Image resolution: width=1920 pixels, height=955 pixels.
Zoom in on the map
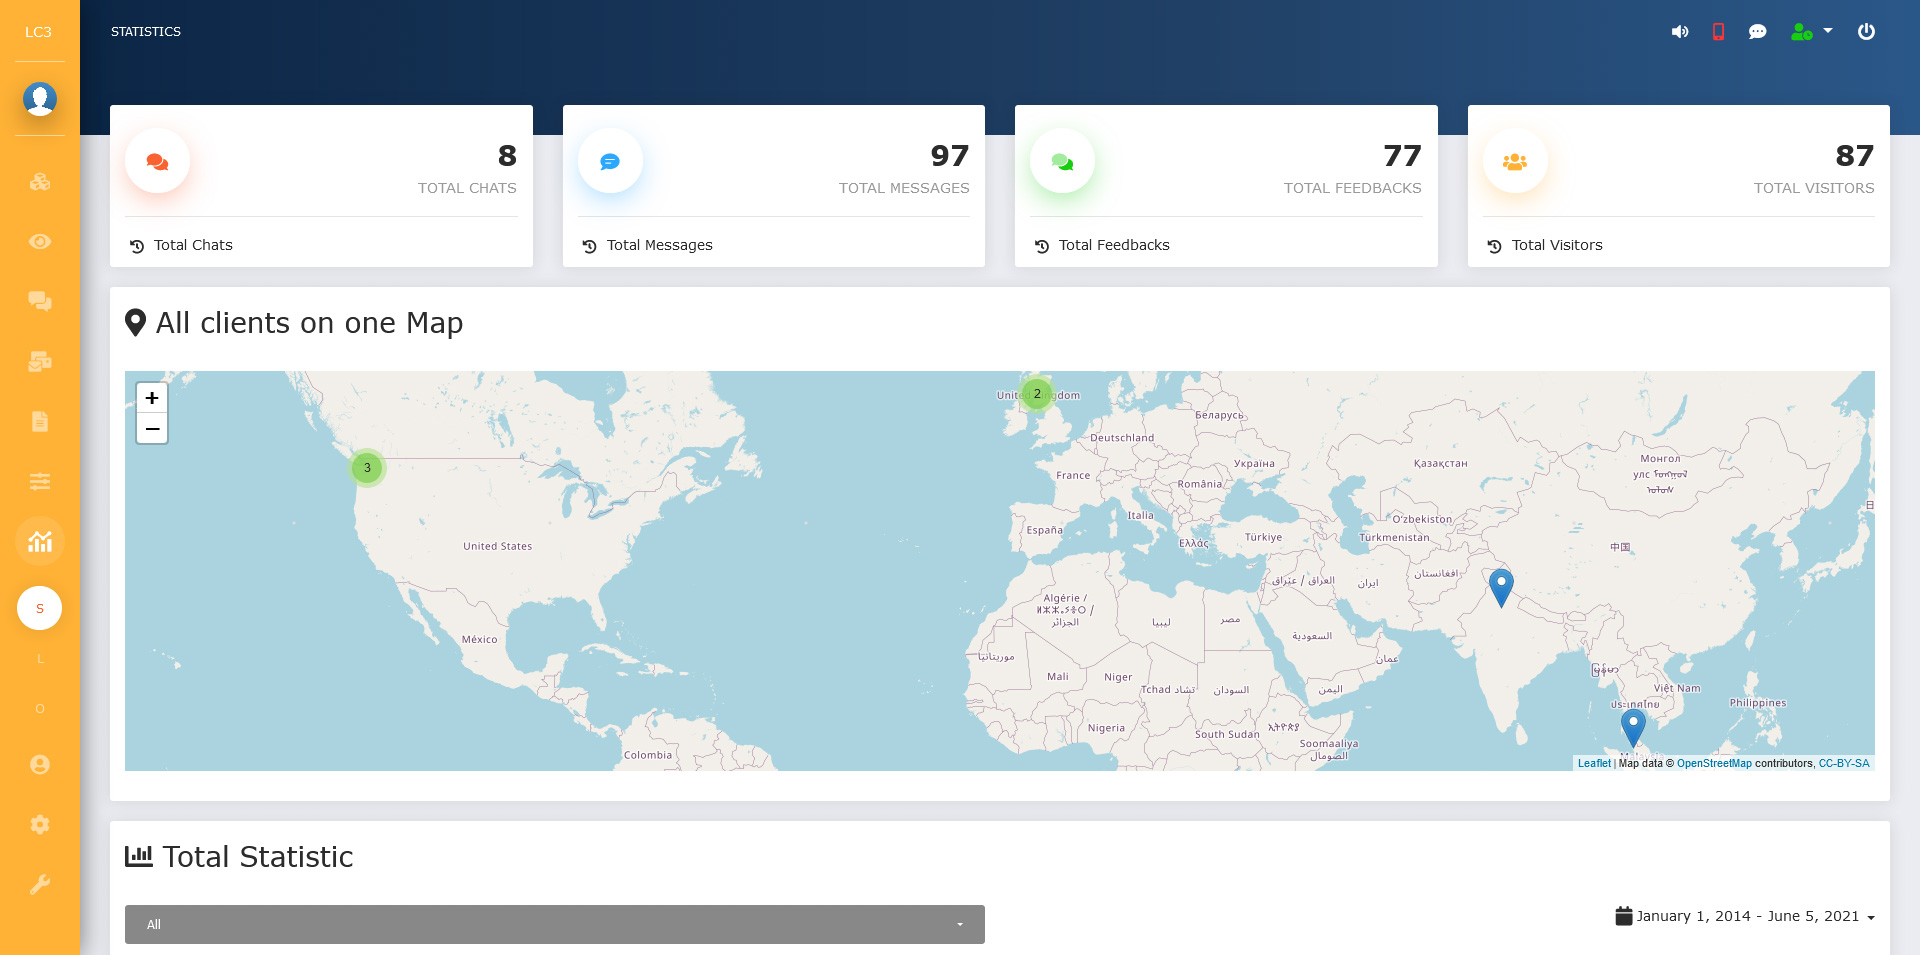(x=152, y=398)
